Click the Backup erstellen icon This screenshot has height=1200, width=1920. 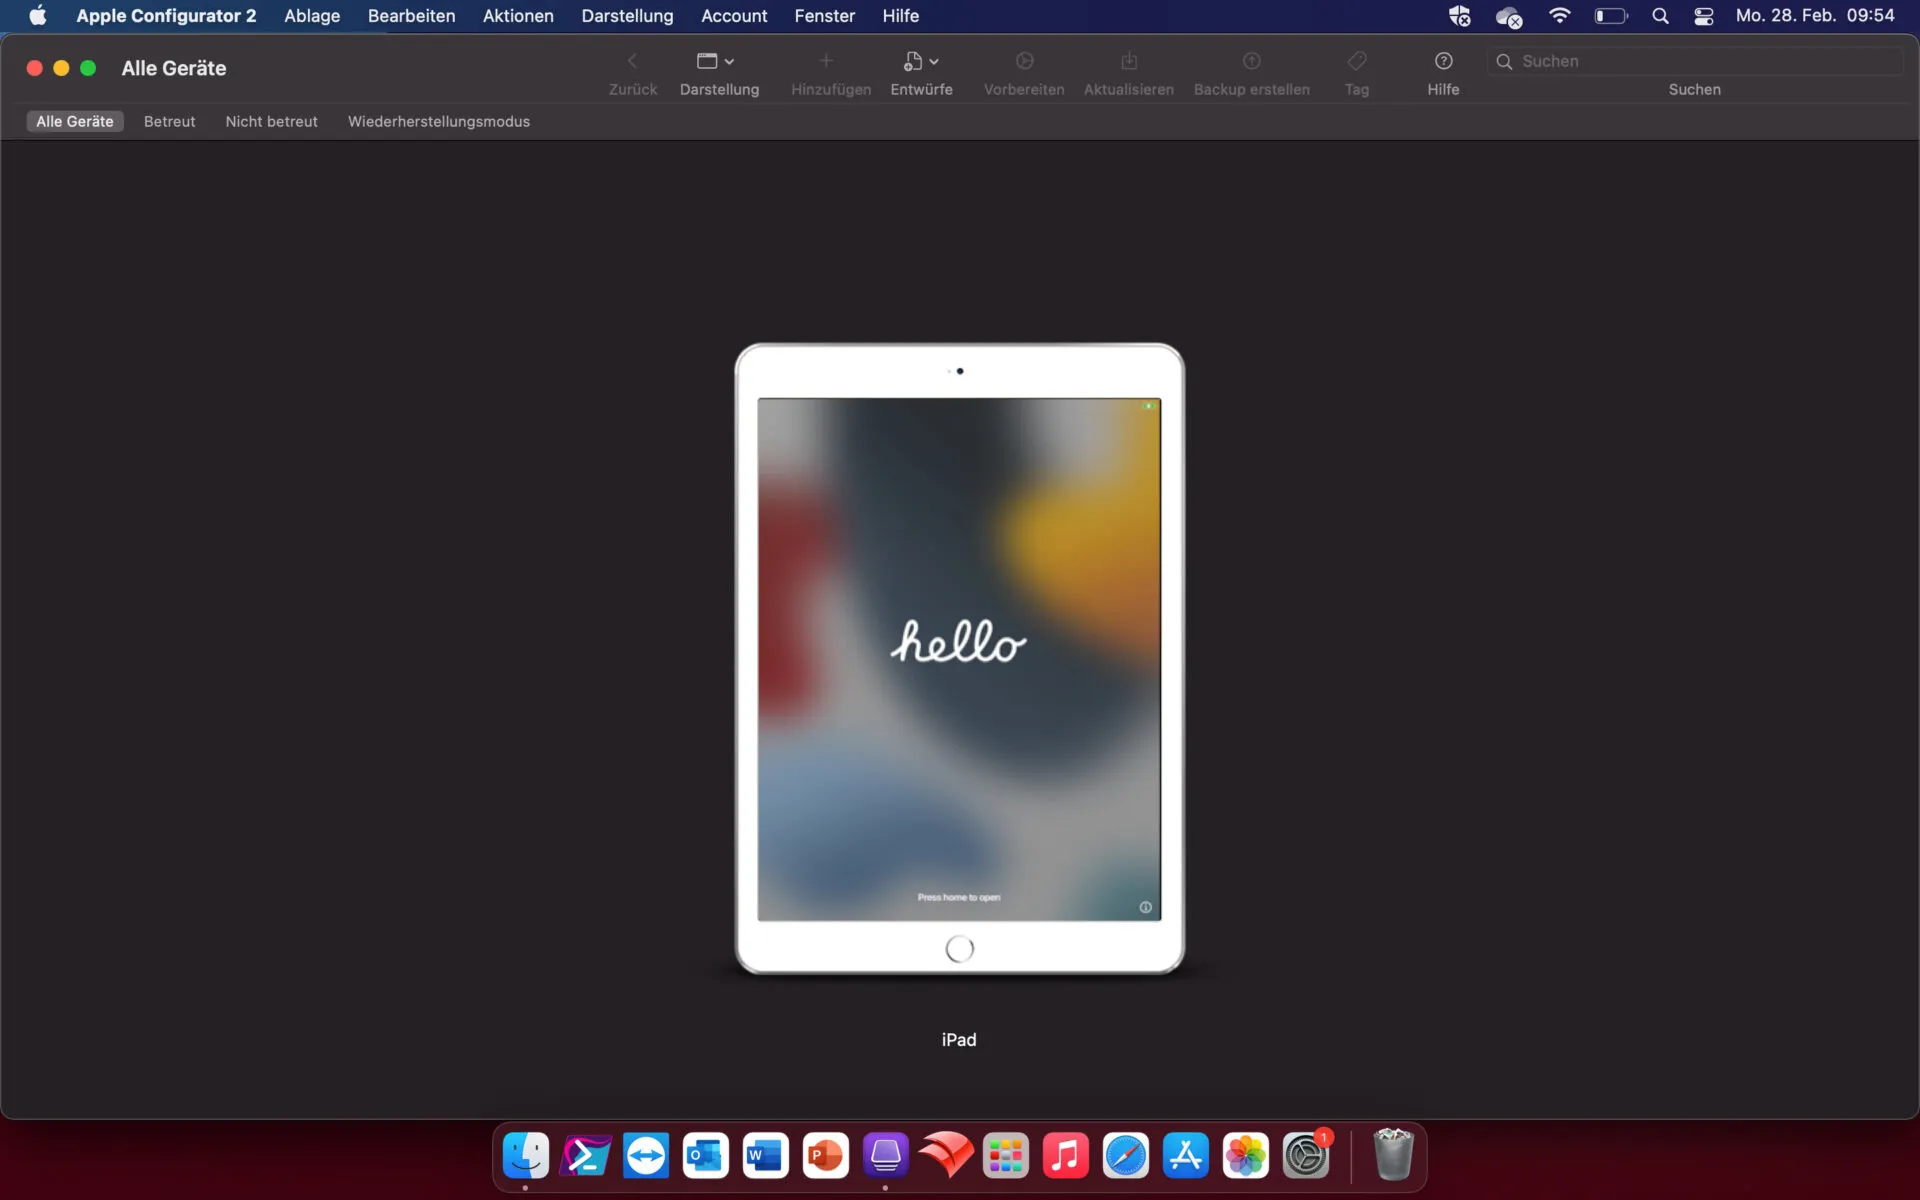coord(1252,61)
